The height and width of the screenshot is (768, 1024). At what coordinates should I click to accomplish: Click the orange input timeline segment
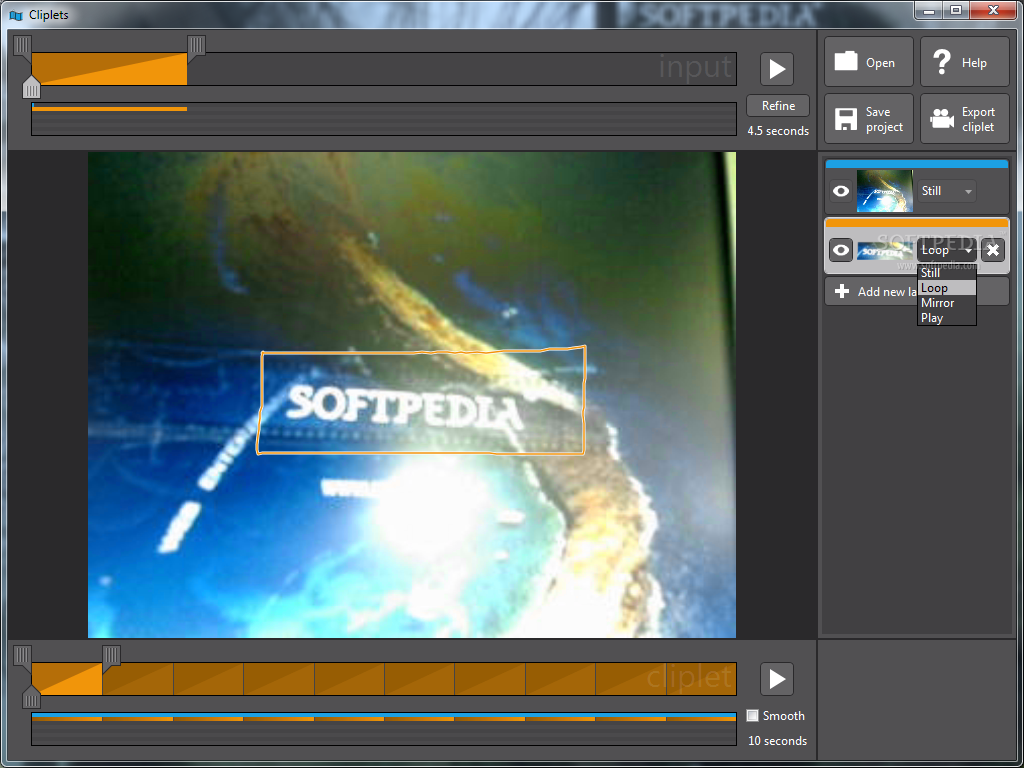[109, 69]
